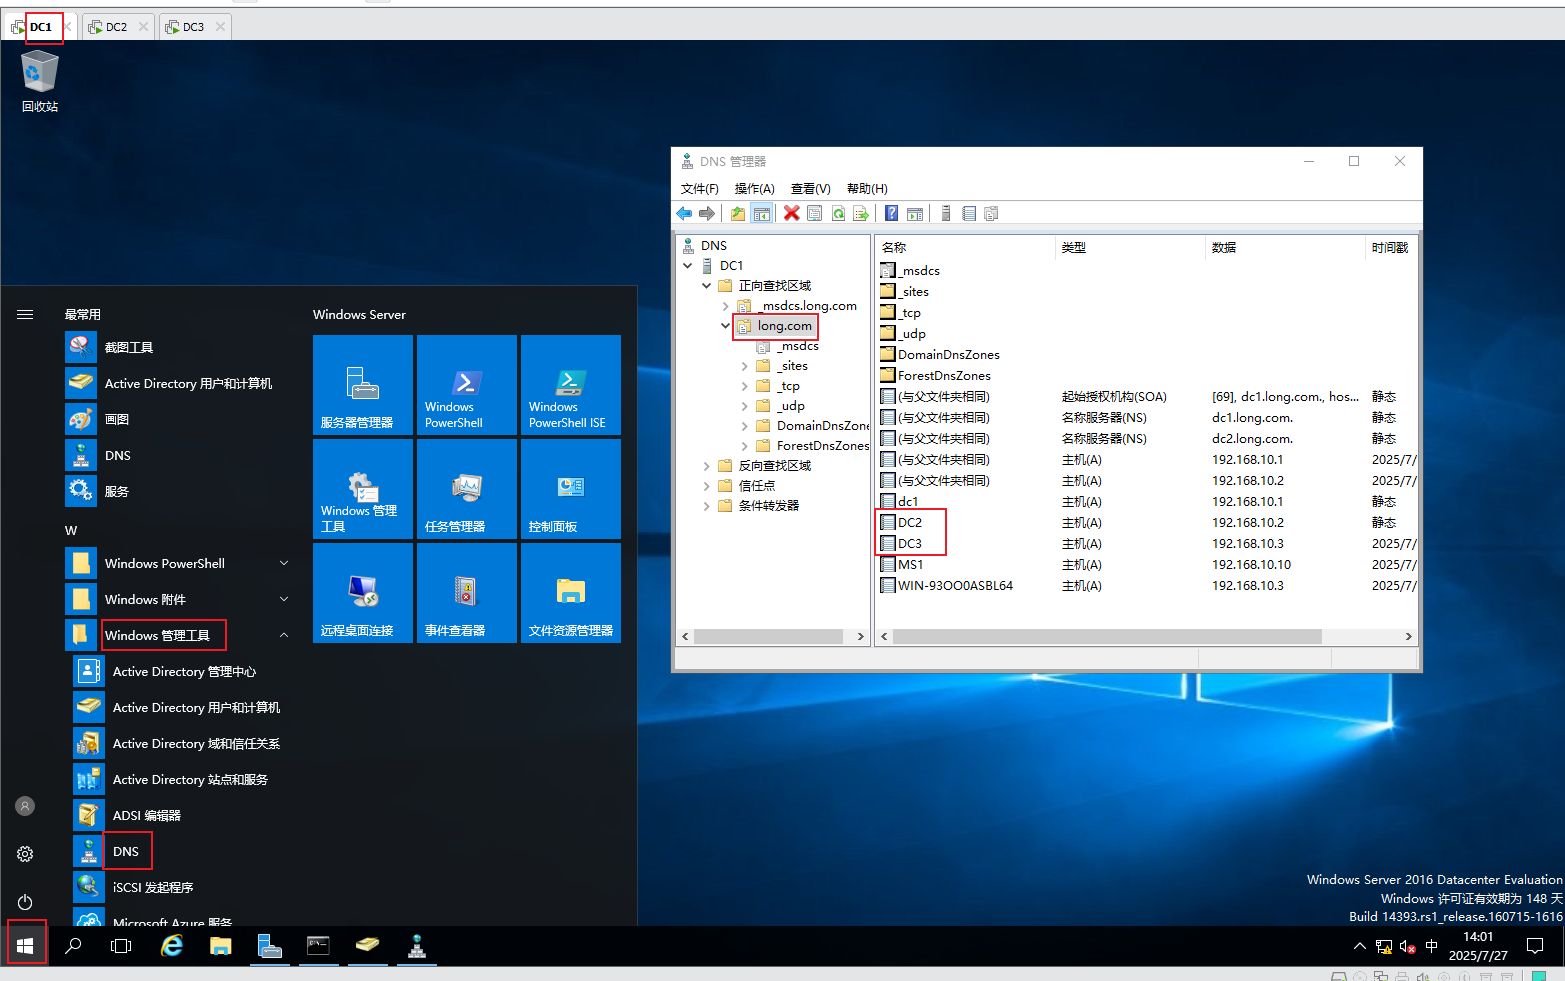Image resolution: width=1565 pixels, height=981 pixels.
Task: Open Task View on the taskbar
Action: 121,945
